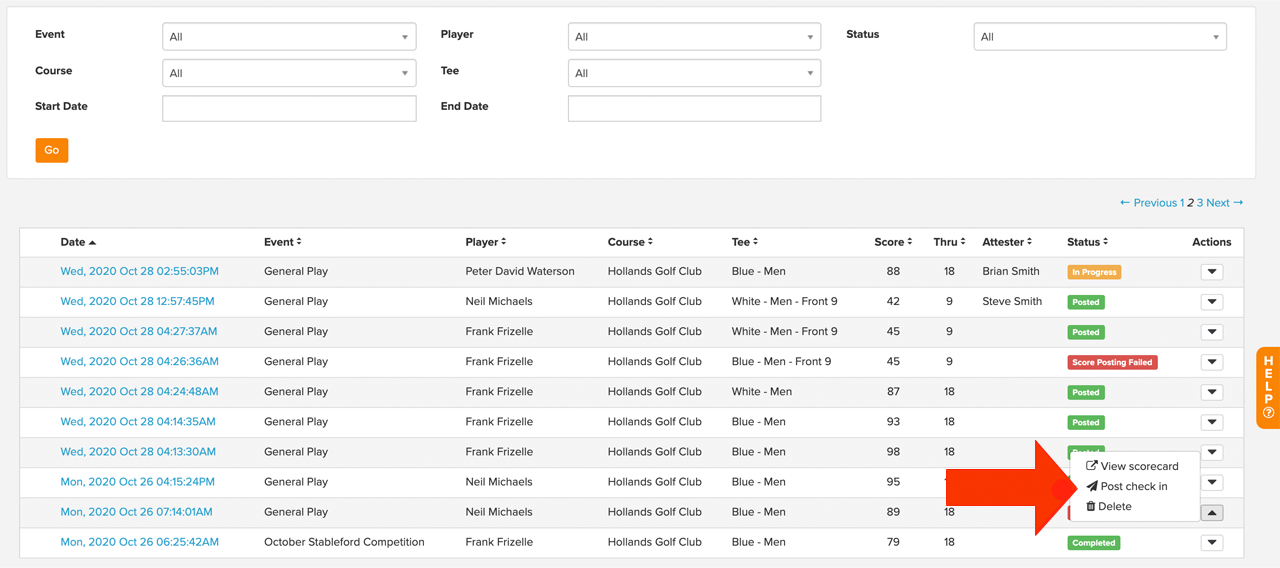Open actions for Oct 26 04:15:24PM row
The height and width of the screenshot is (568, 1280).
[x=1212, y=482]
